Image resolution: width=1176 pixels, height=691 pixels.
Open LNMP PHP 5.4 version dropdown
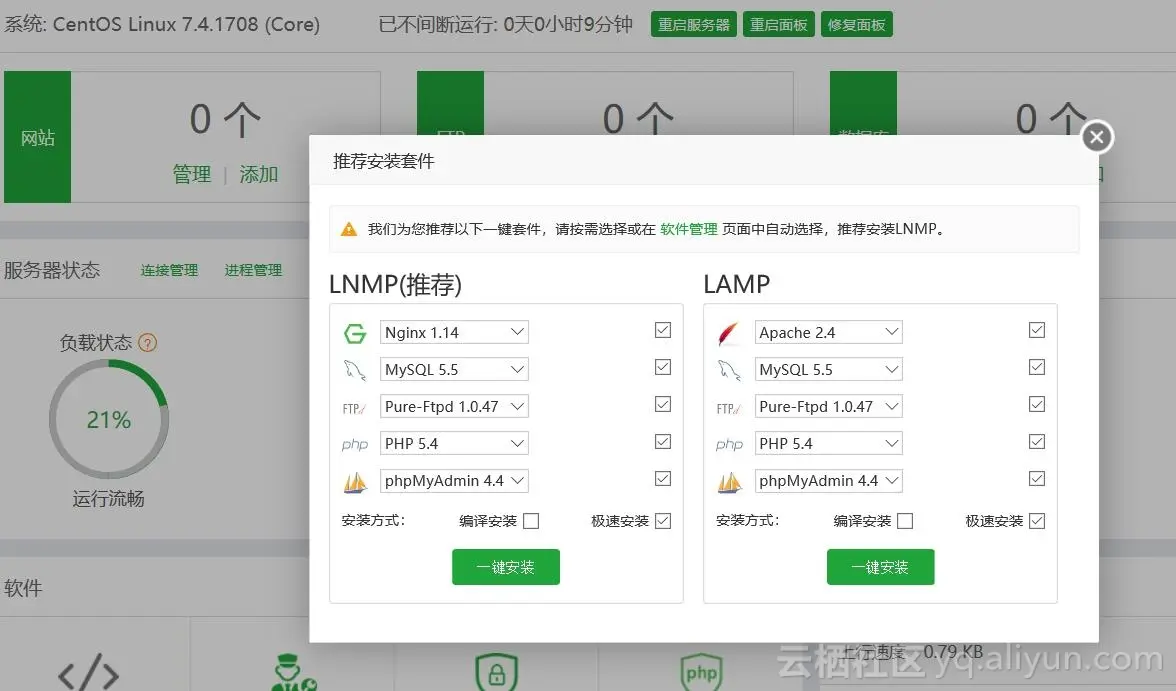coord(454,443)
